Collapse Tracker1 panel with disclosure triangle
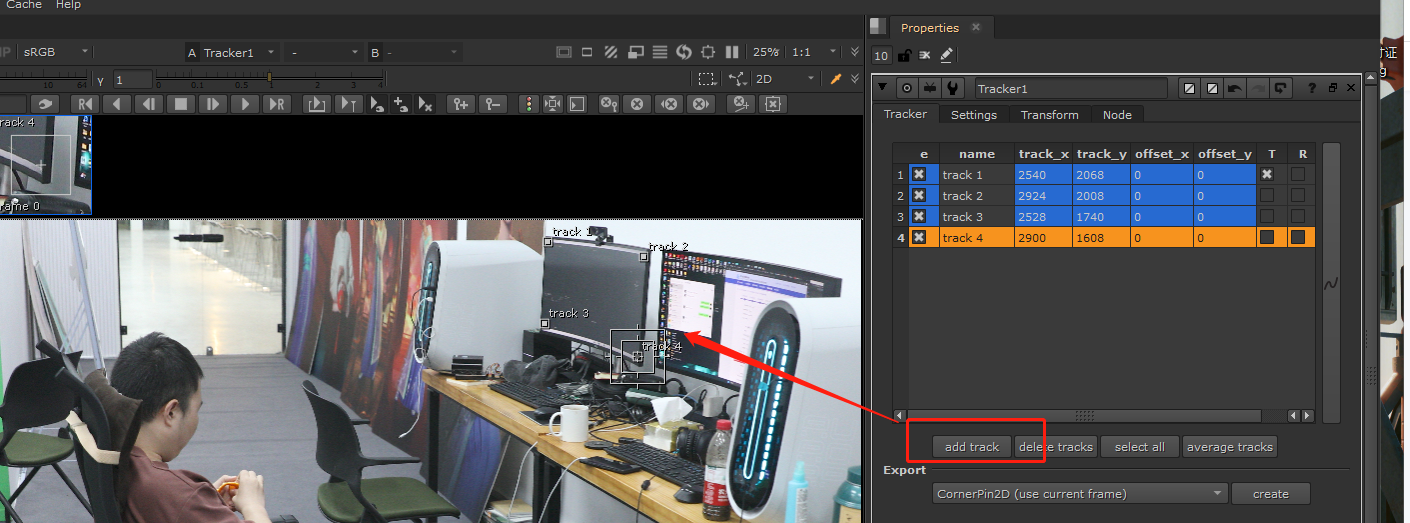Viewport: 1410px width, 523px height. [x=883, y=88]
